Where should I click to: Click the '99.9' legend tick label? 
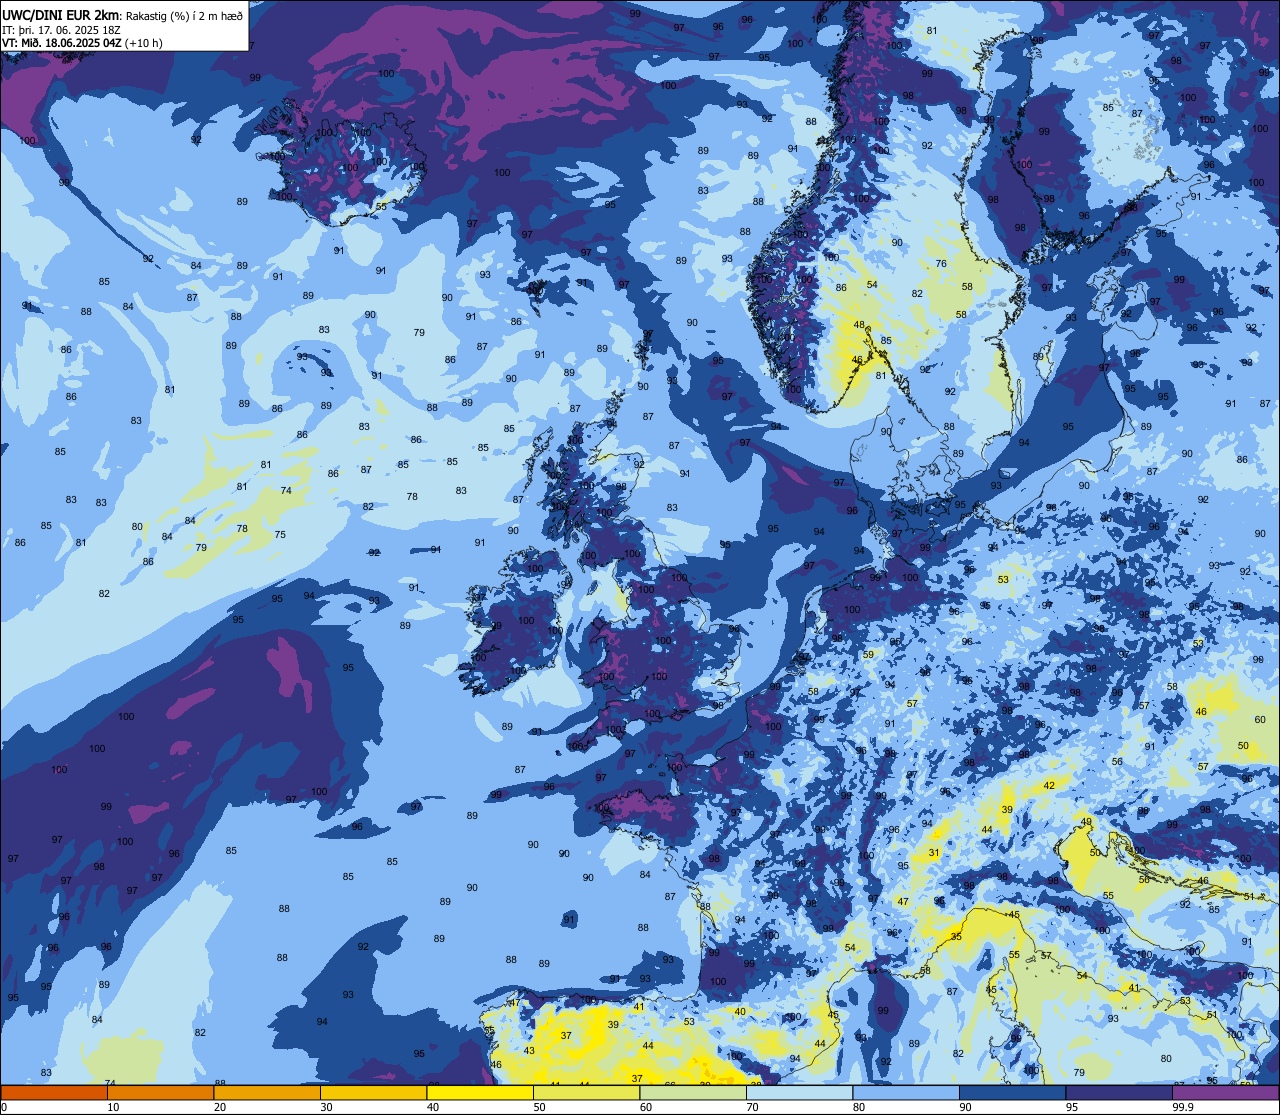1183,1107
